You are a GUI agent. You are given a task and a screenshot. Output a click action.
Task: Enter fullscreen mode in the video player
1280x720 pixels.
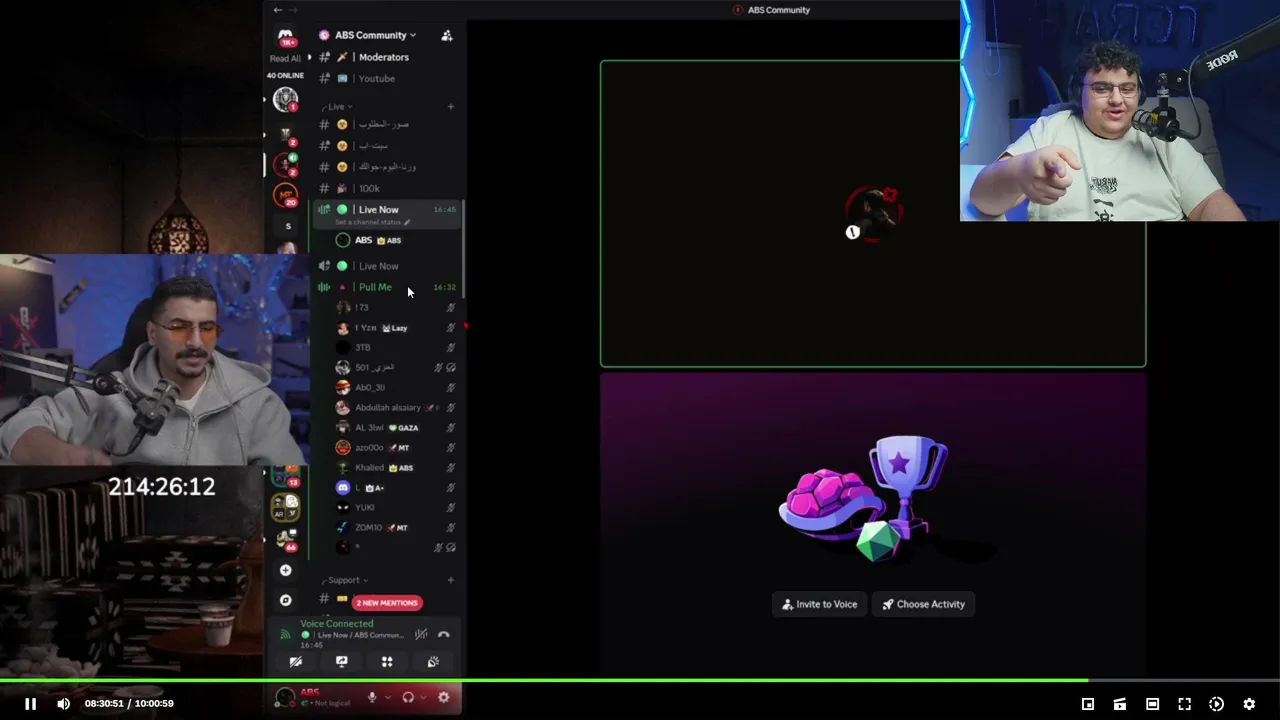click(x=1184, y=704)
